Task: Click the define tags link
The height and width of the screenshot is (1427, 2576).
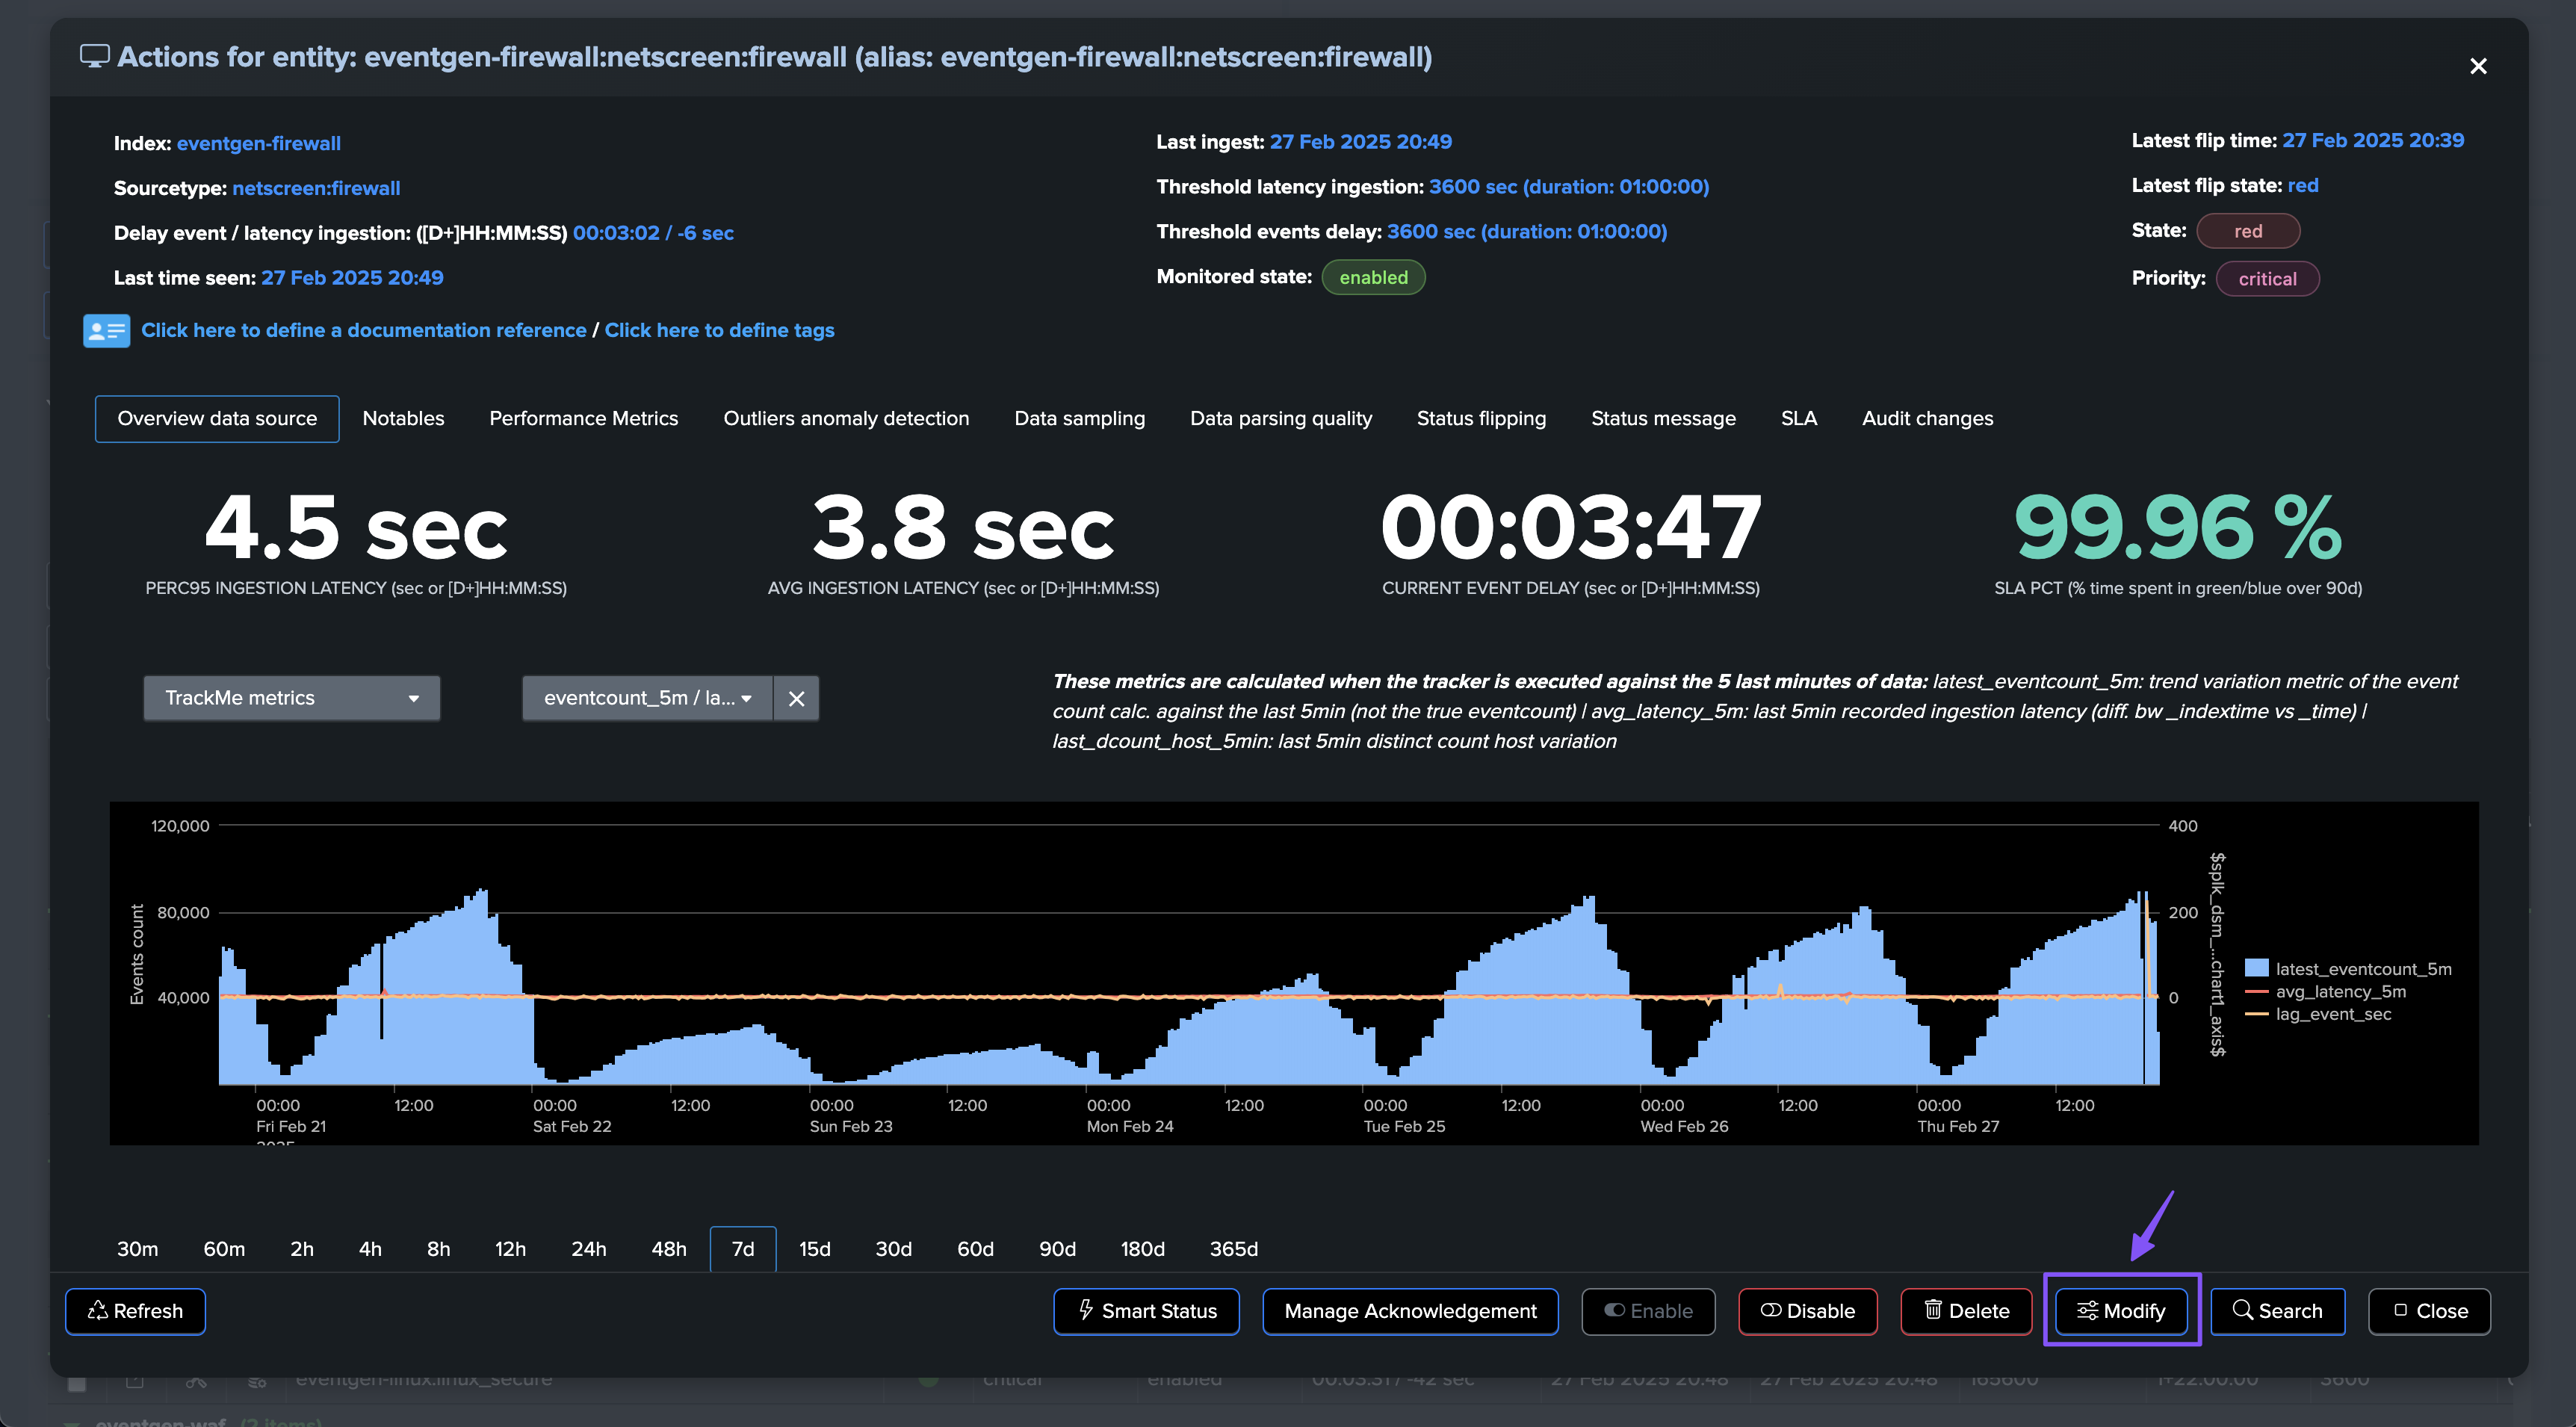Action: [719, 330]
